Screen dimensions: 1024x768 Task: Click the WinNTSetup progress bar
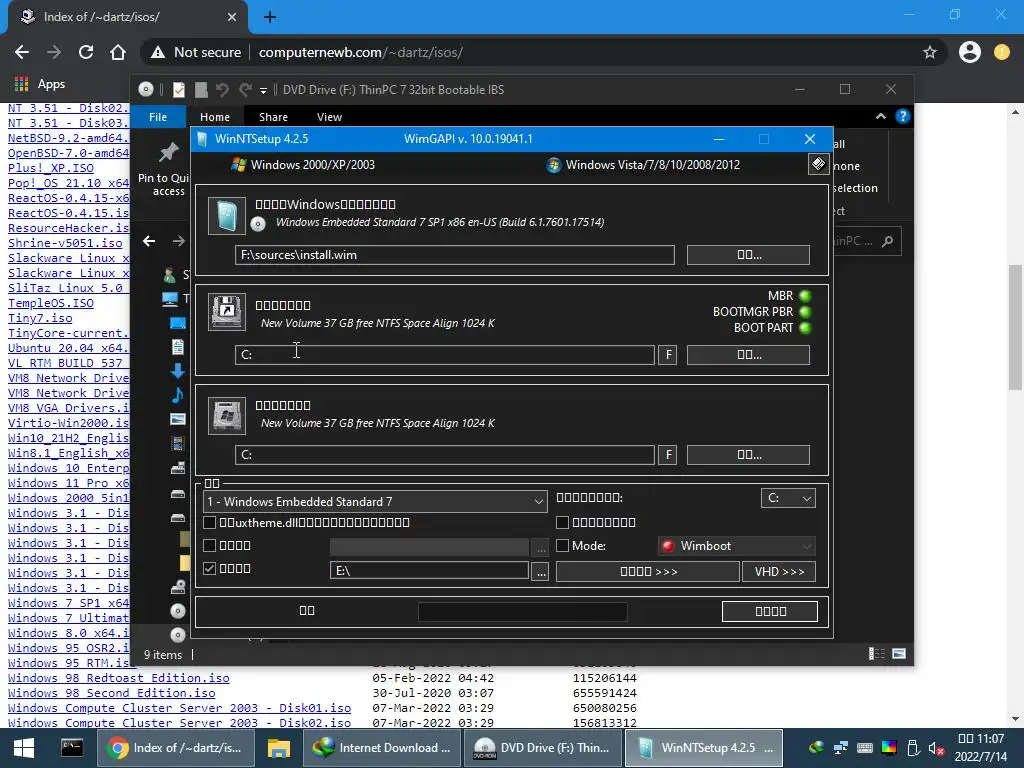[x=522, y=612]
